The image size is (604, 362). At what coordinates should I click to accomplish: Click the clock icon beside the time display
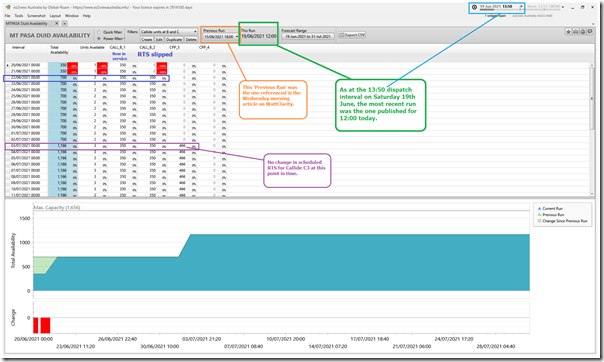[474, 7]
